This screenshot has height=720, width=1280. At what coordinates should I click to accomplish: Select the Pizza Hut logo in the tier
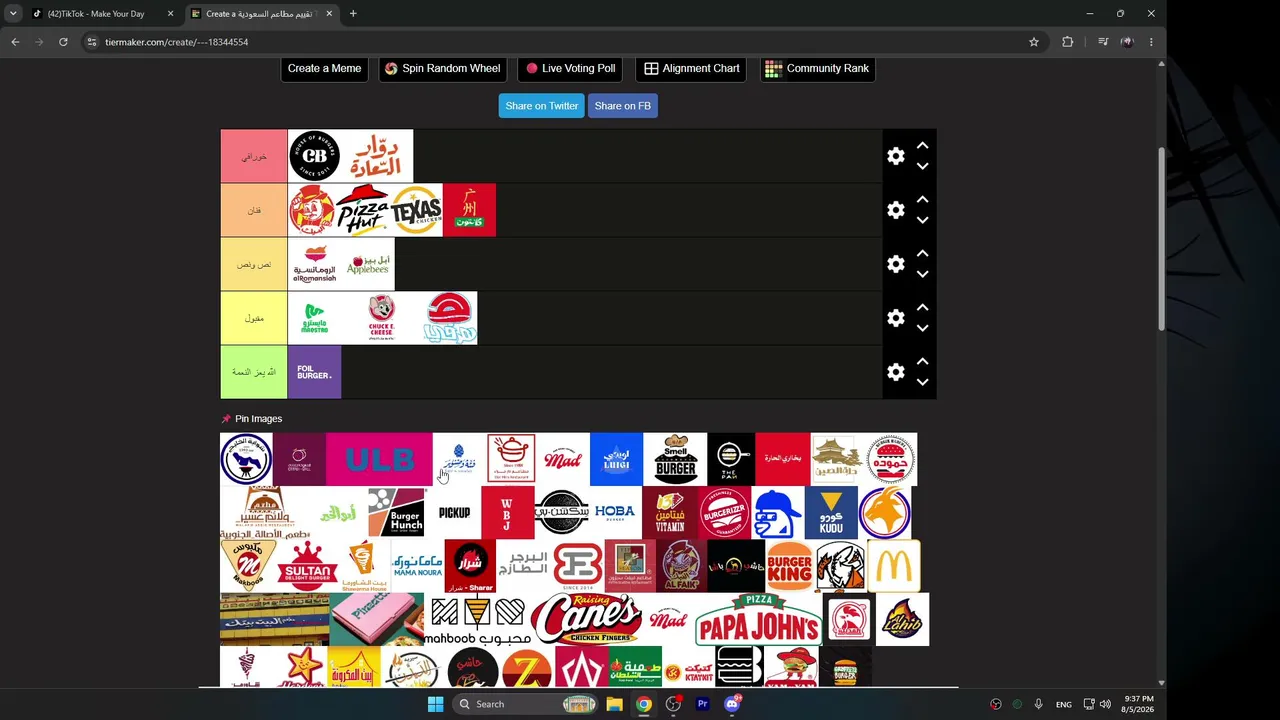point(362,210)
